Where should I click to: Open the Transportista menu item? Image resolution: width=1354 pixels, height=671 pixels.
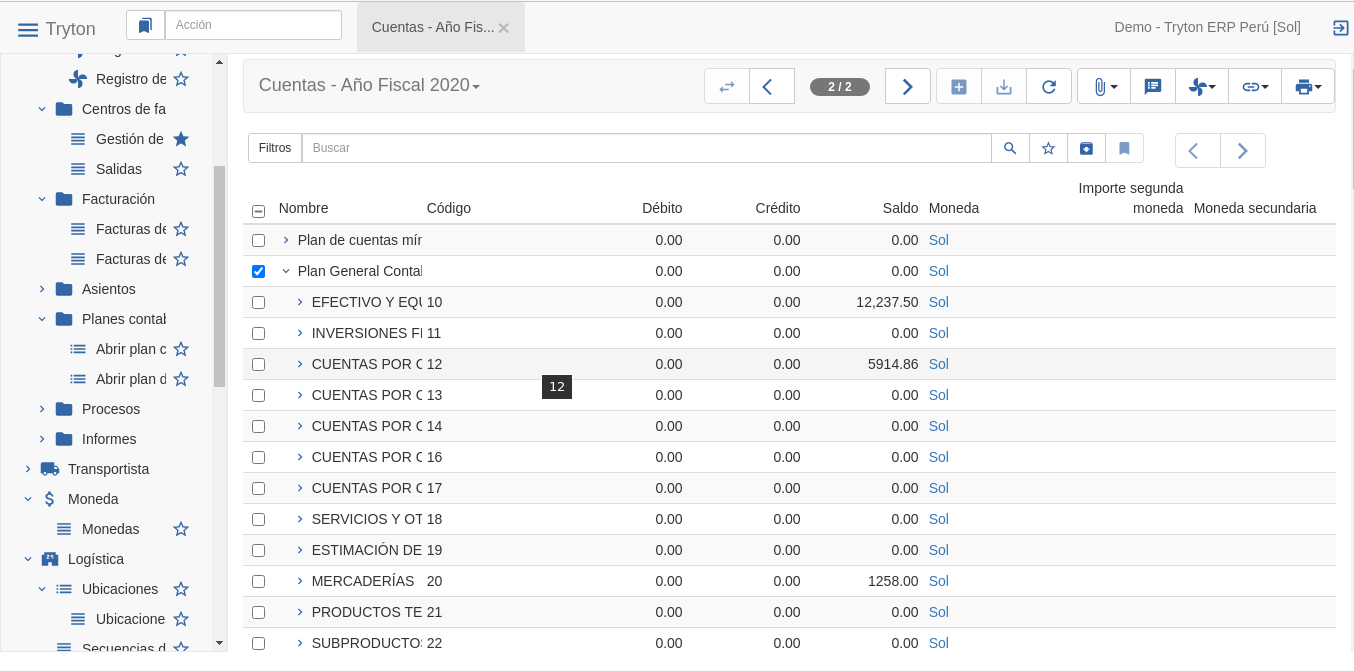tap(108, 469)
